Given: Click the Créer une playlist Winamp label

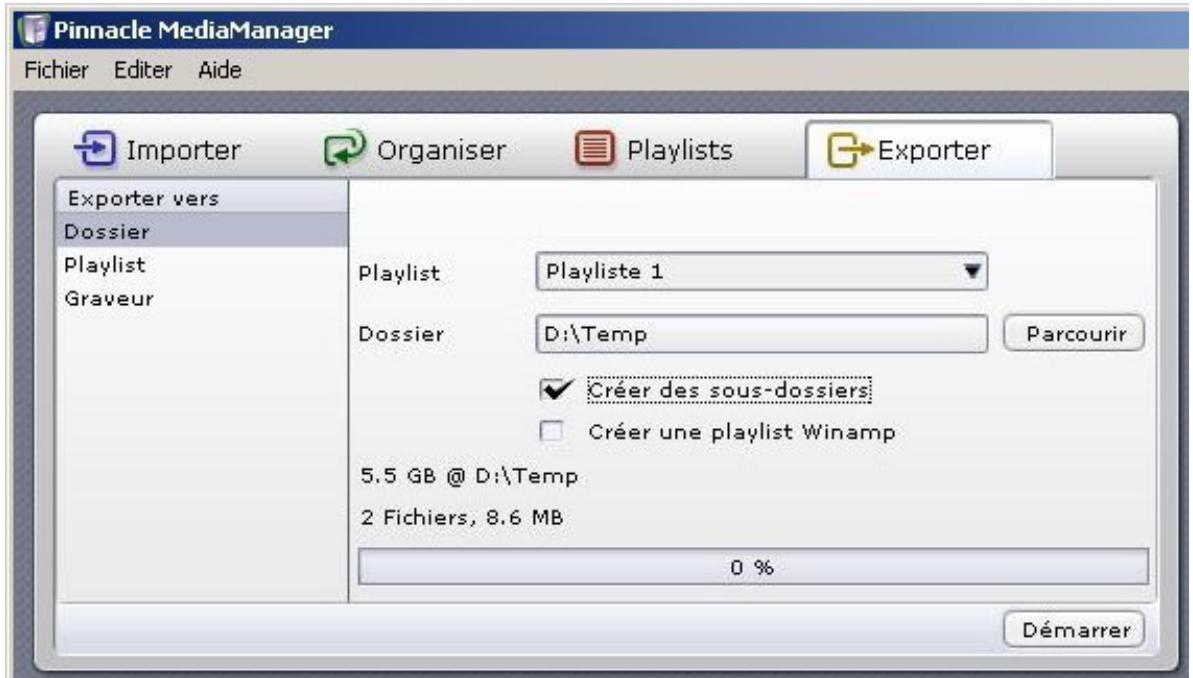Looking at the screenshot, I should [742, 432].
